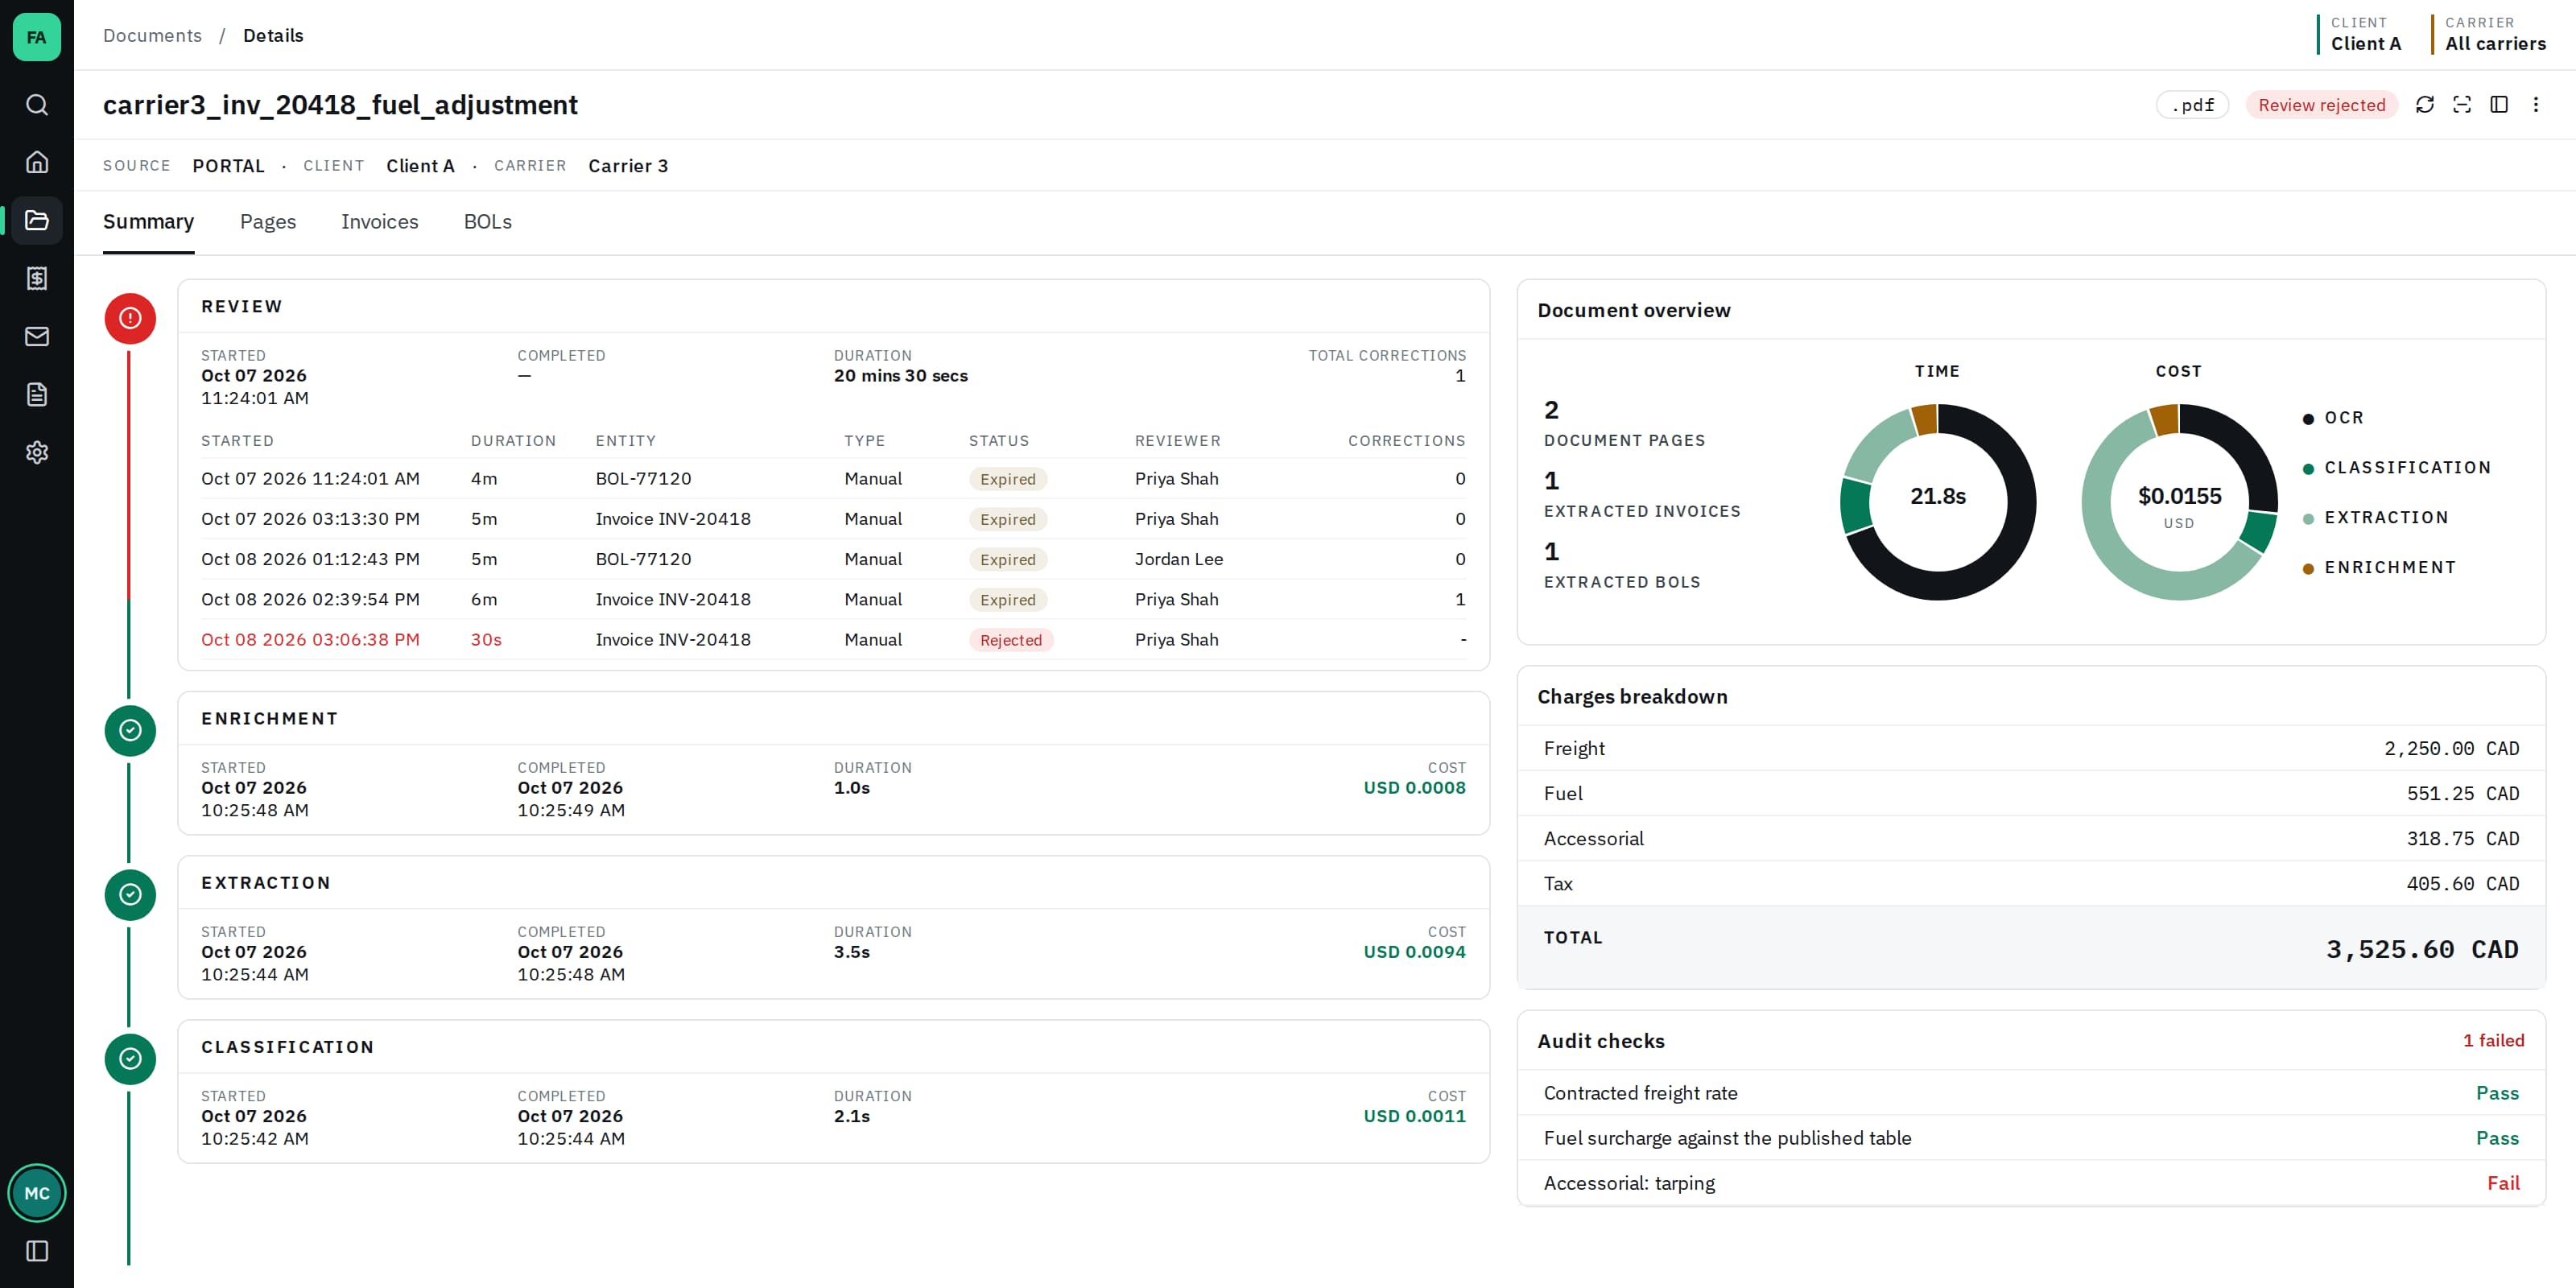Click the Extraction stage check icon
This screenshot has width=2576, height=1288.
pyautogui.click(x=130, y=894)
